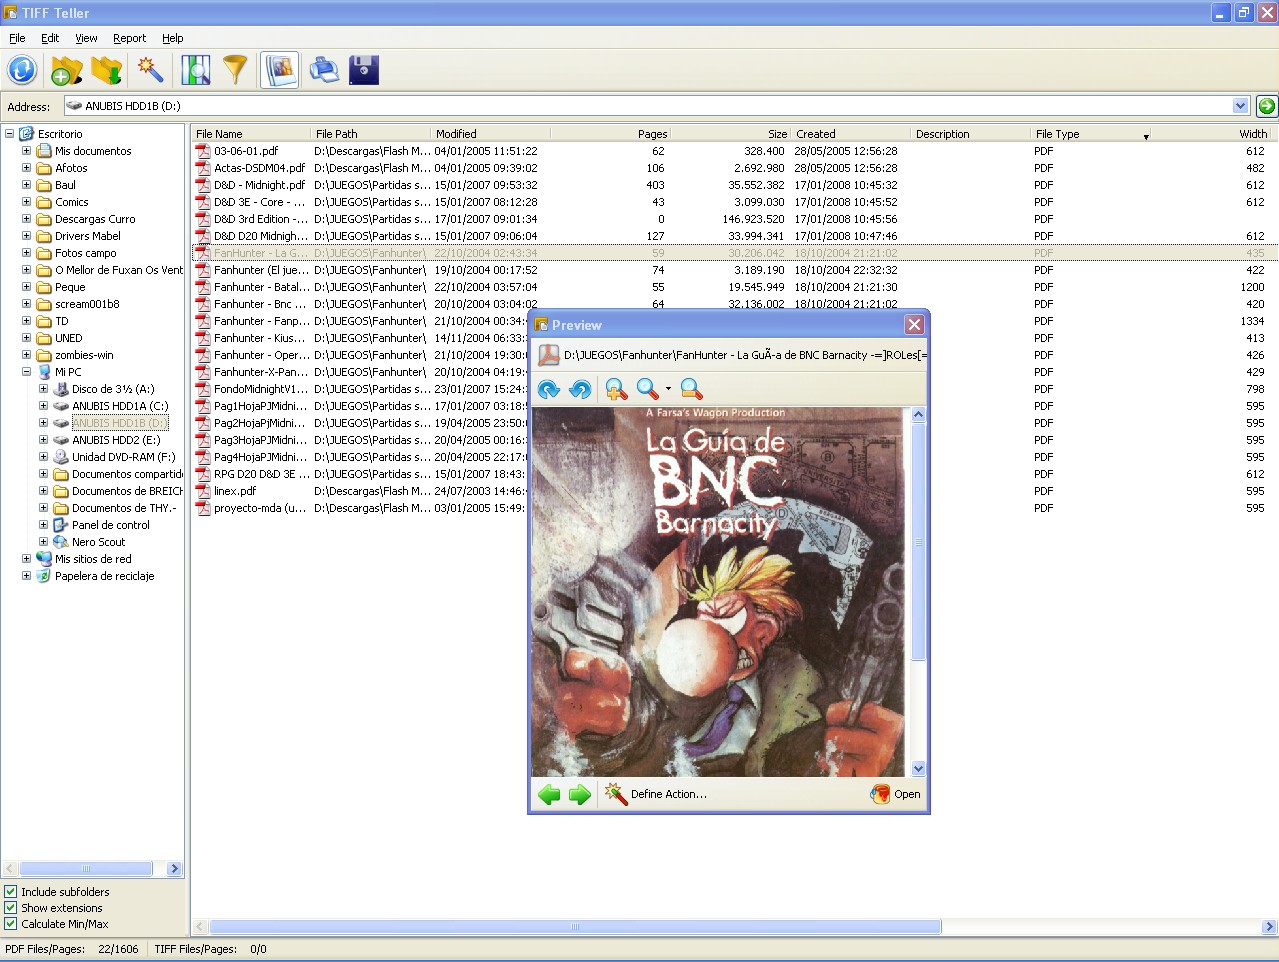
Task: Toggle Include subfolders checkbox
Action: [x=11, y=892]
